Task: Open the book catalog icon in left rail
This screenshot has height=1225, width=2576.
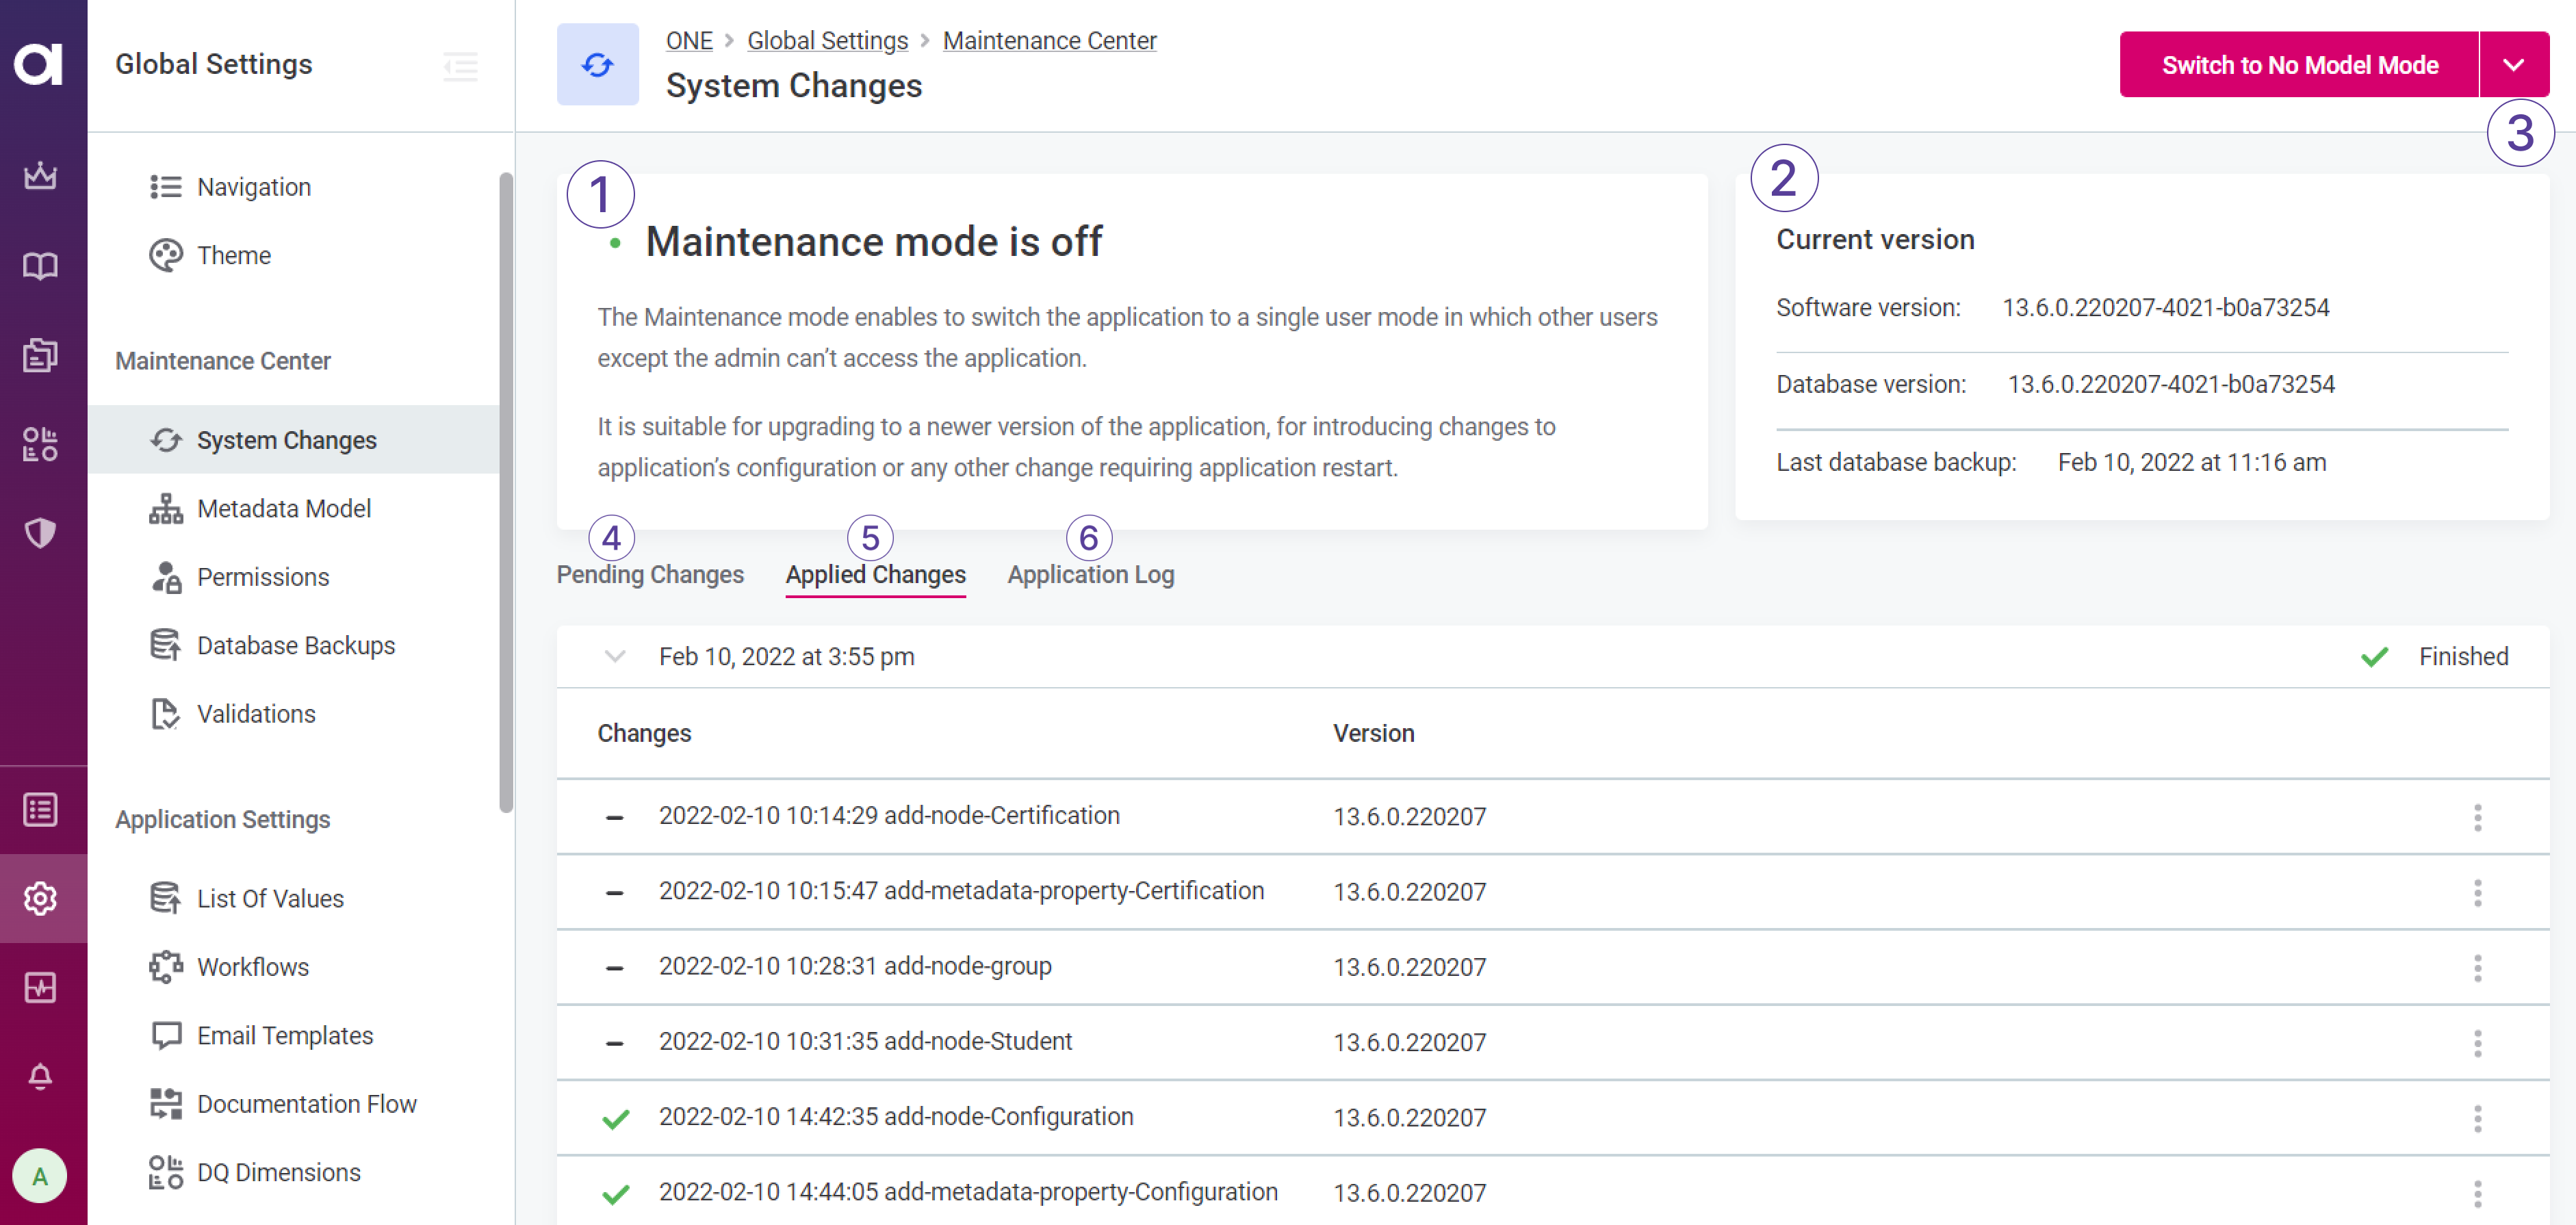Action: pos(40,266)
